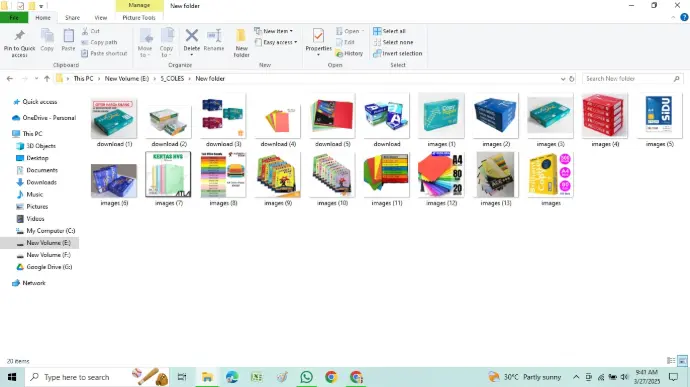Go up one folder level arrow

pyautogui.click(x=47, y=79)
